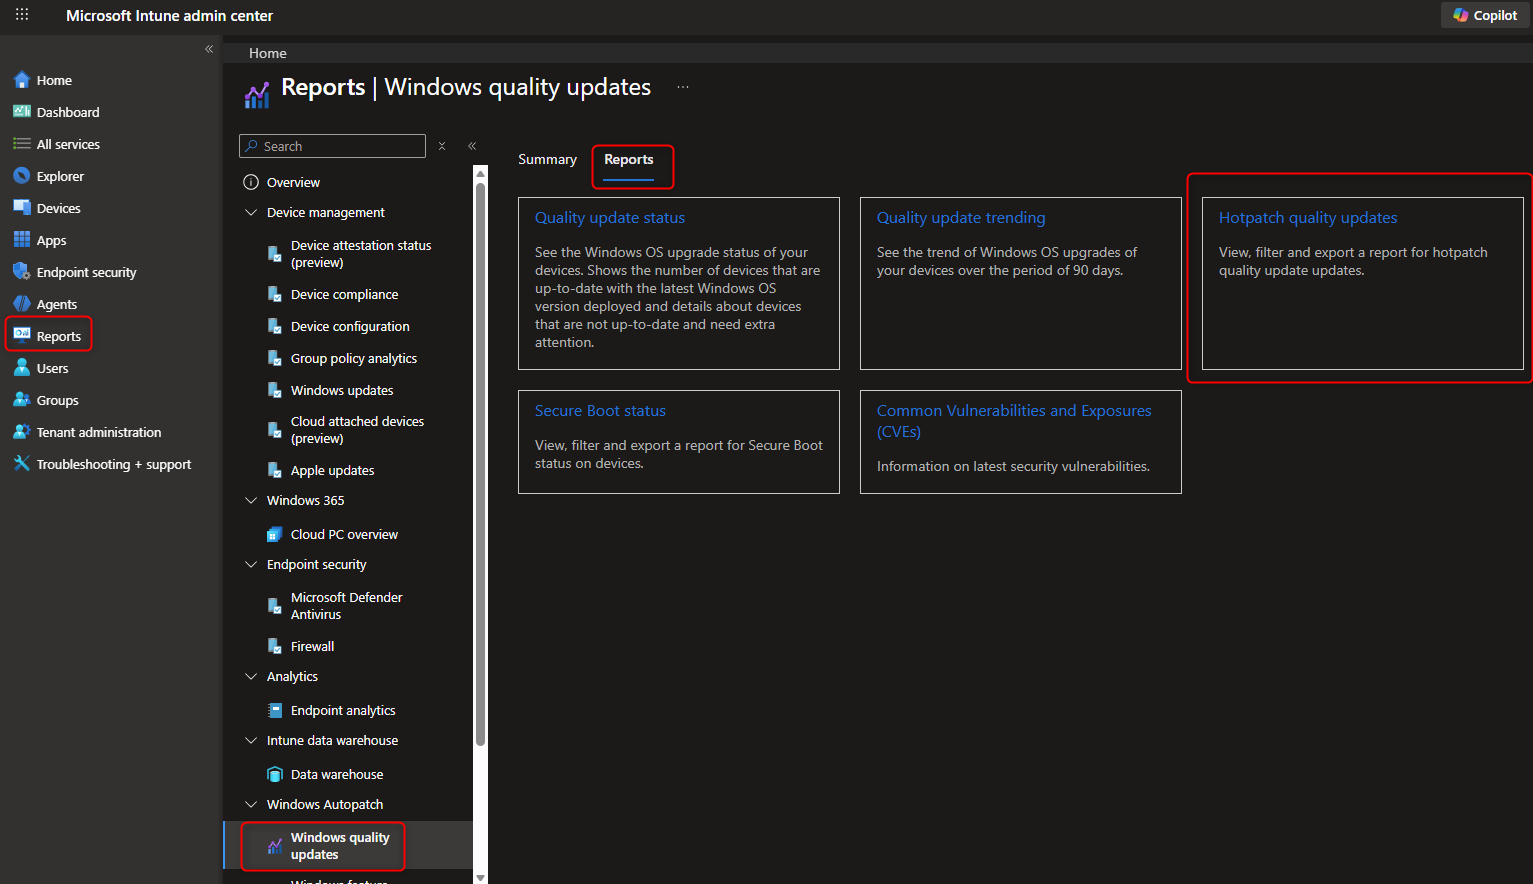Open Copilot in the top bar
This screenshot has height=884, width=1533.
click(1485, 15)
